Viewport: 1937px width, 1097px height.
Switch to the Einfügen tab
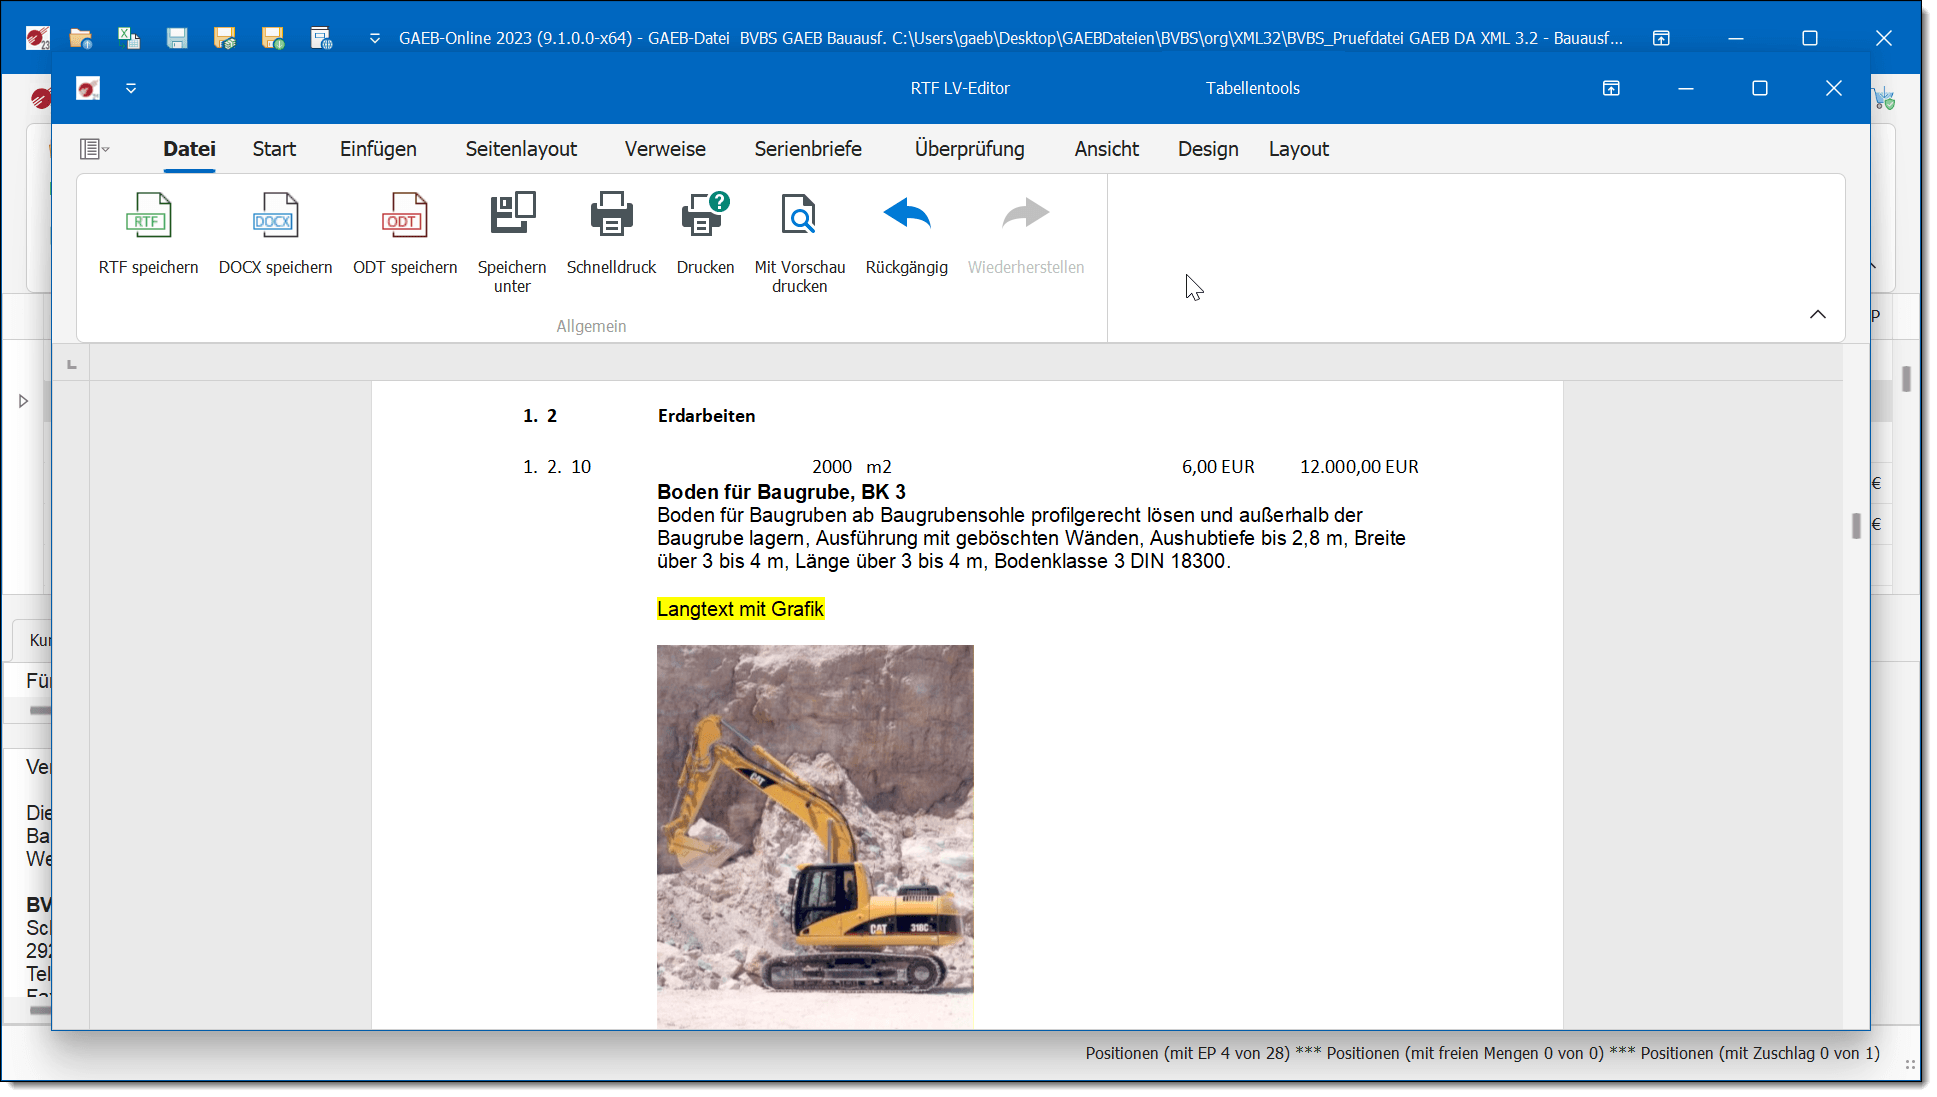click(x=378, y=149)
